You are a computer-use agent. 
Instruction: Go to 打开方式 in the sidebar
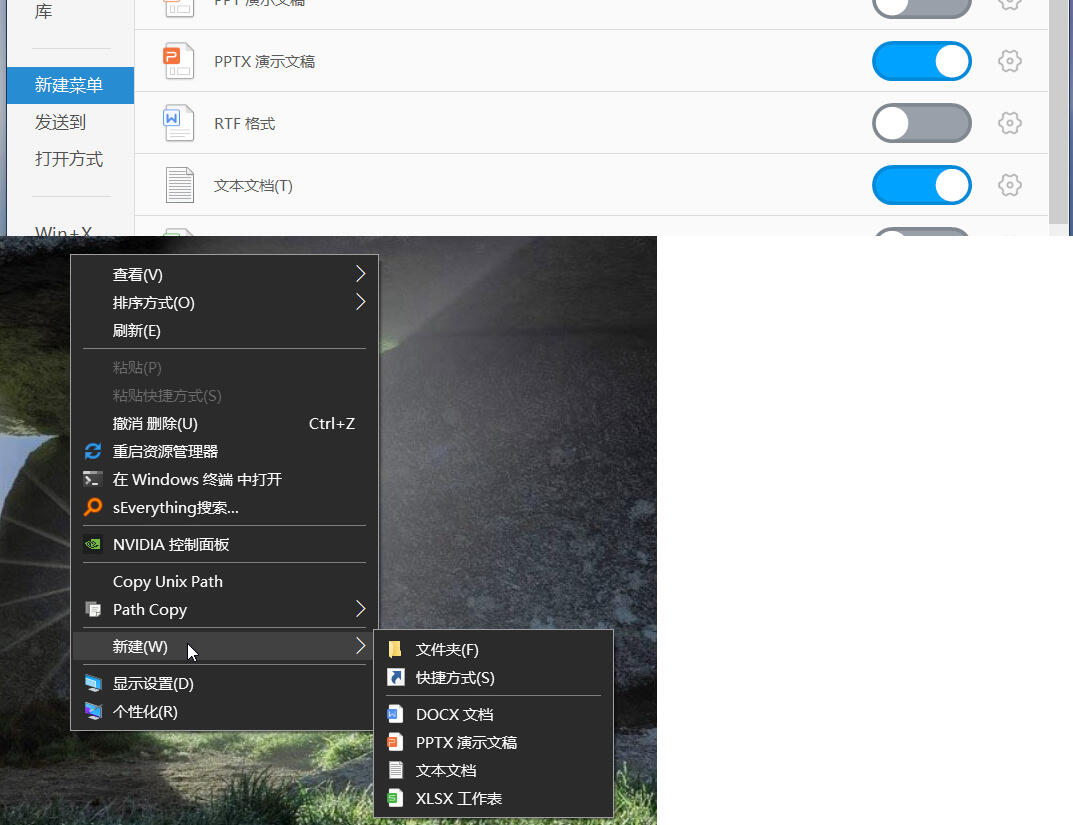(x=69, y=159)
